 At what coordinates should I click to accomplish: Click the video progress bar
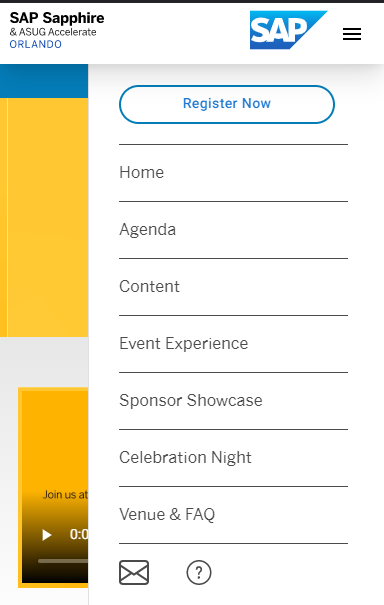click(x=63, y=561)
